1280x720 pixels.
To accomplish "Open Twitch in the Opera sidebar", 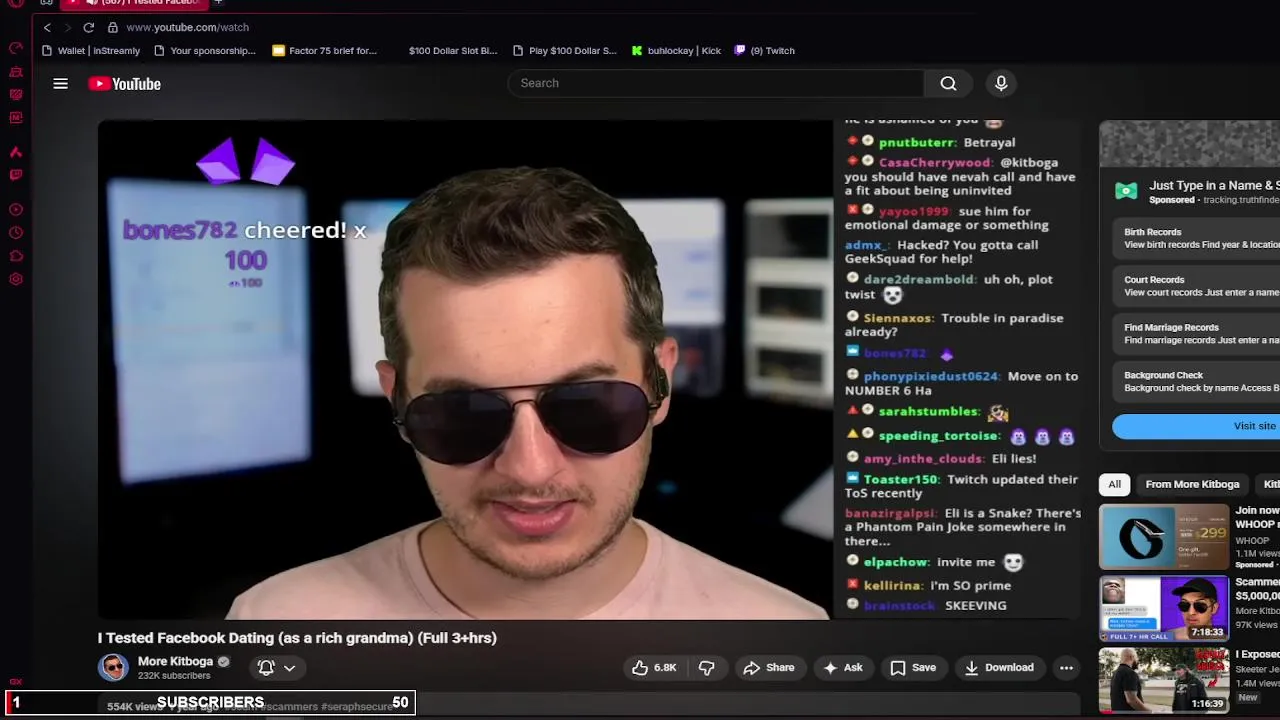I will [16, 175].
